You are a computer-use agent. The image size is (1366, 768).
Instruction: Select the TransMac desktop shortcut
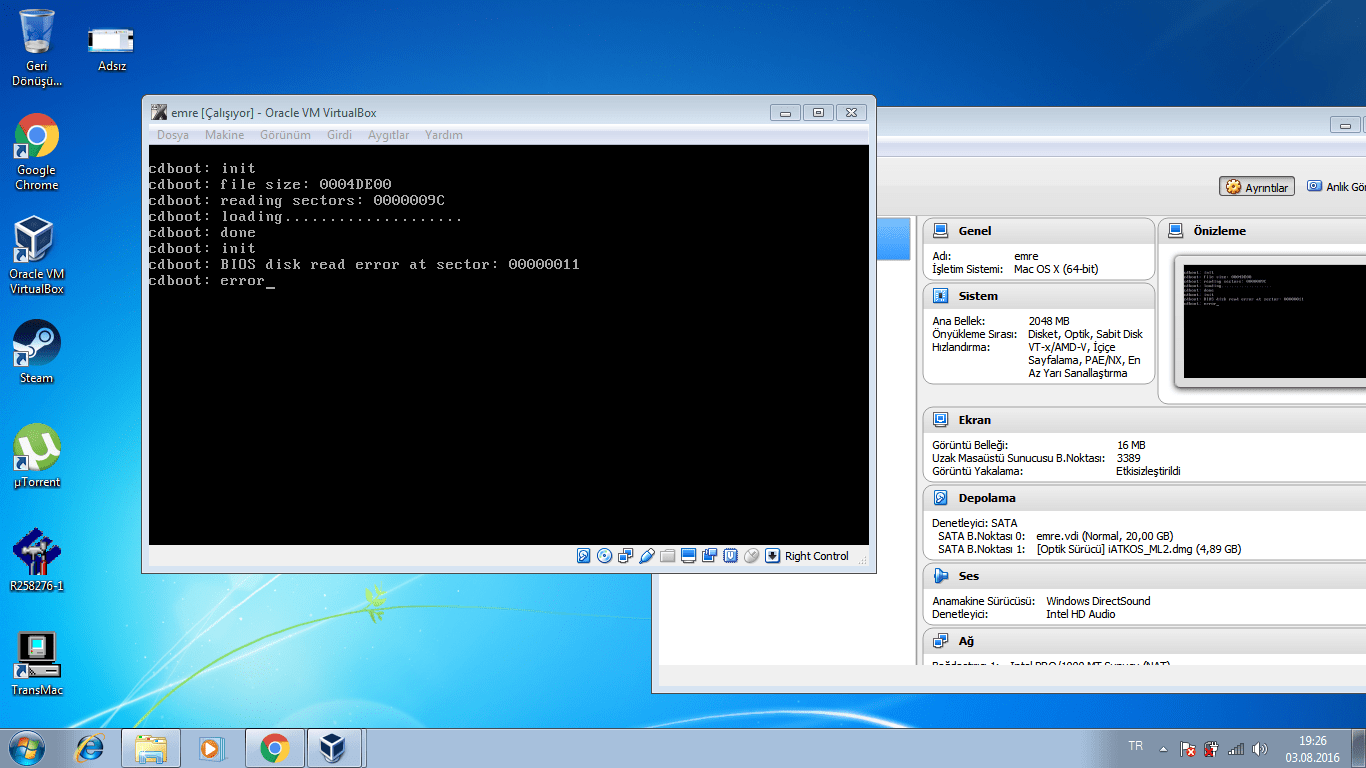click(37, 664)
